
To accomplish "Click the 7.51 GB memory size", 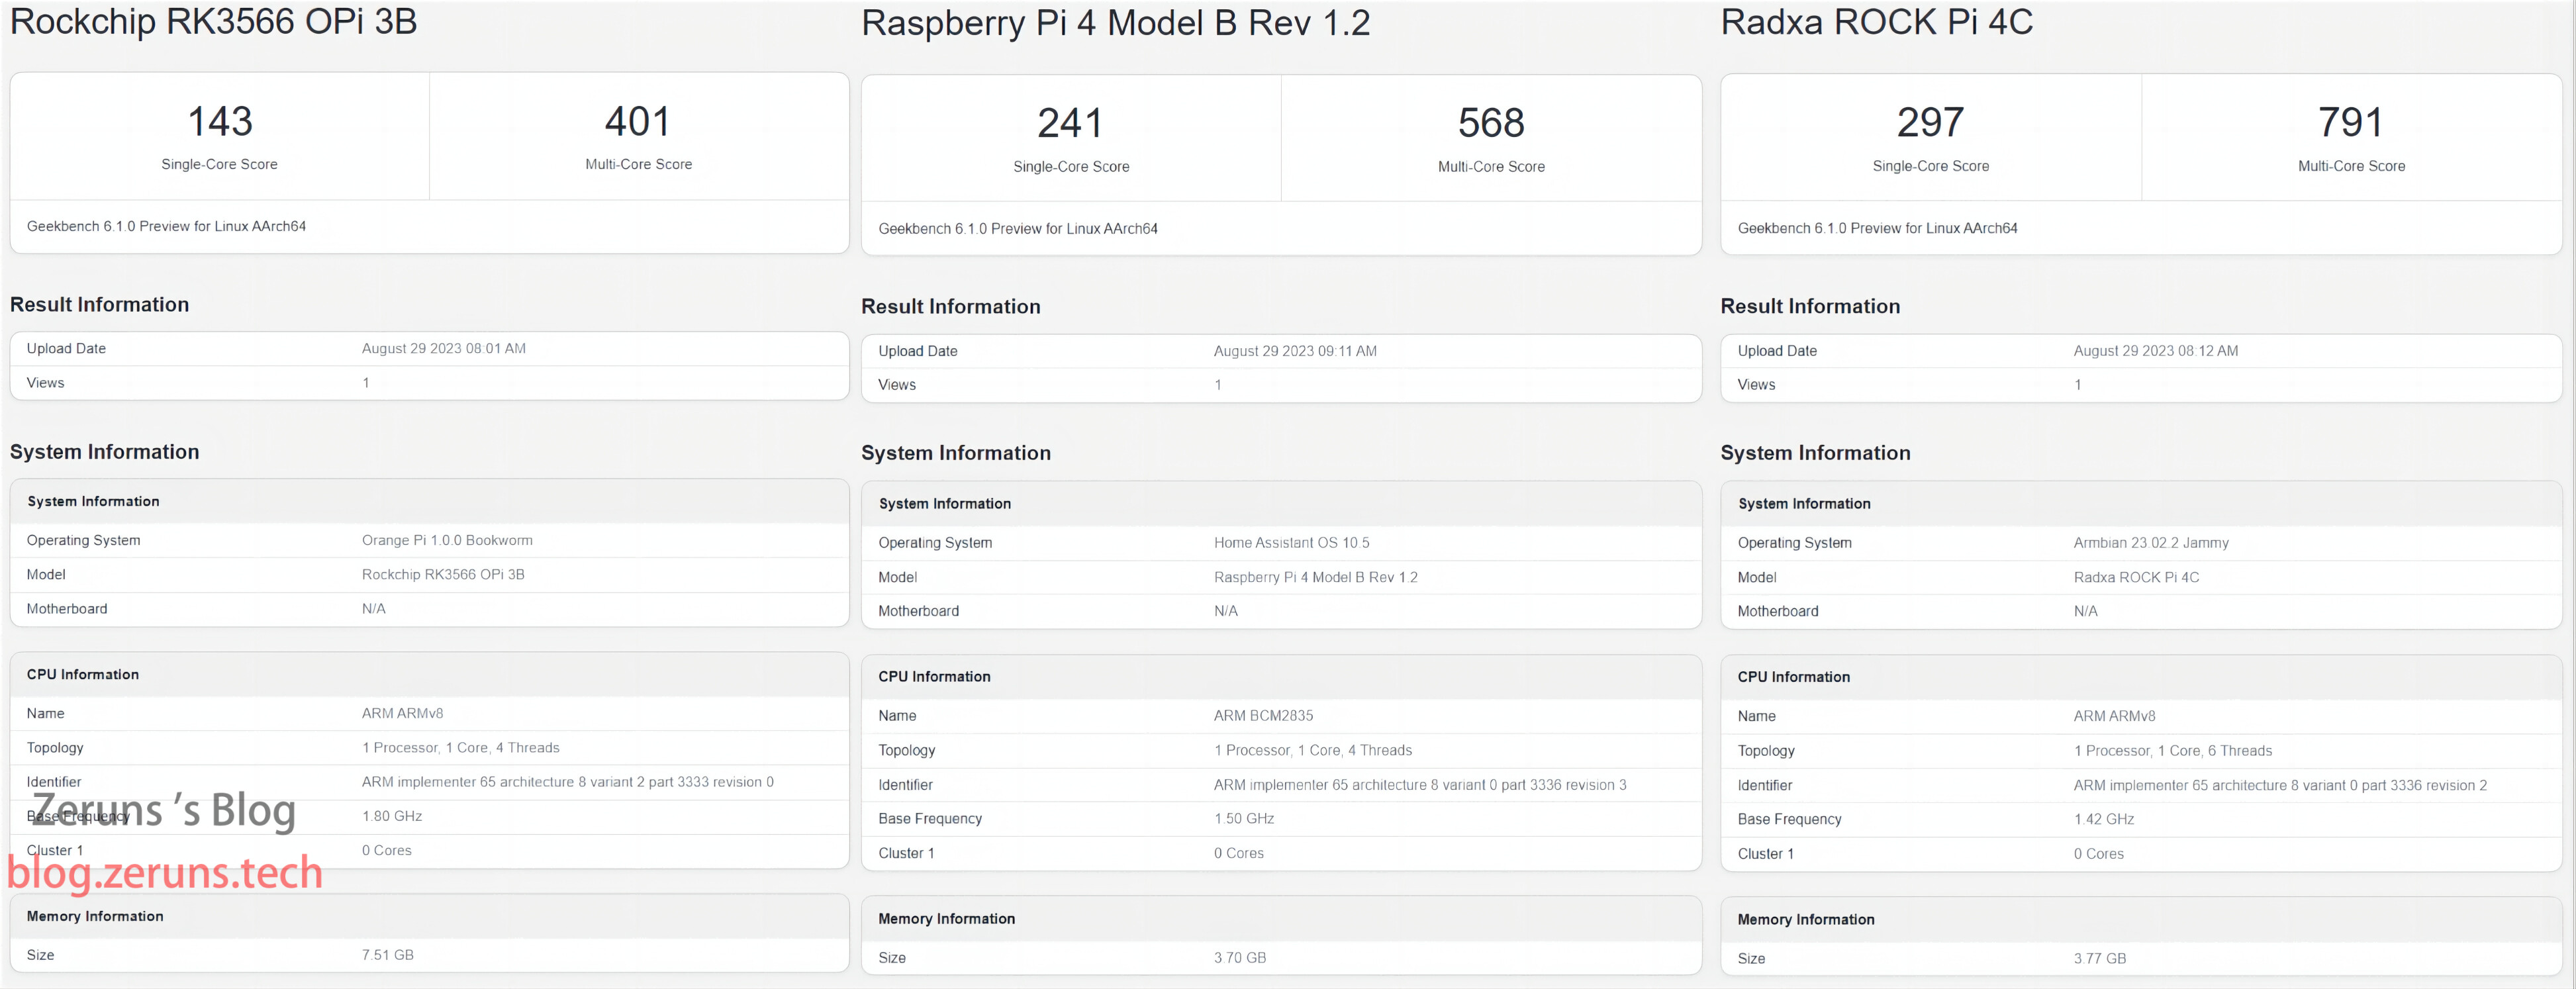I will (387, 955).
